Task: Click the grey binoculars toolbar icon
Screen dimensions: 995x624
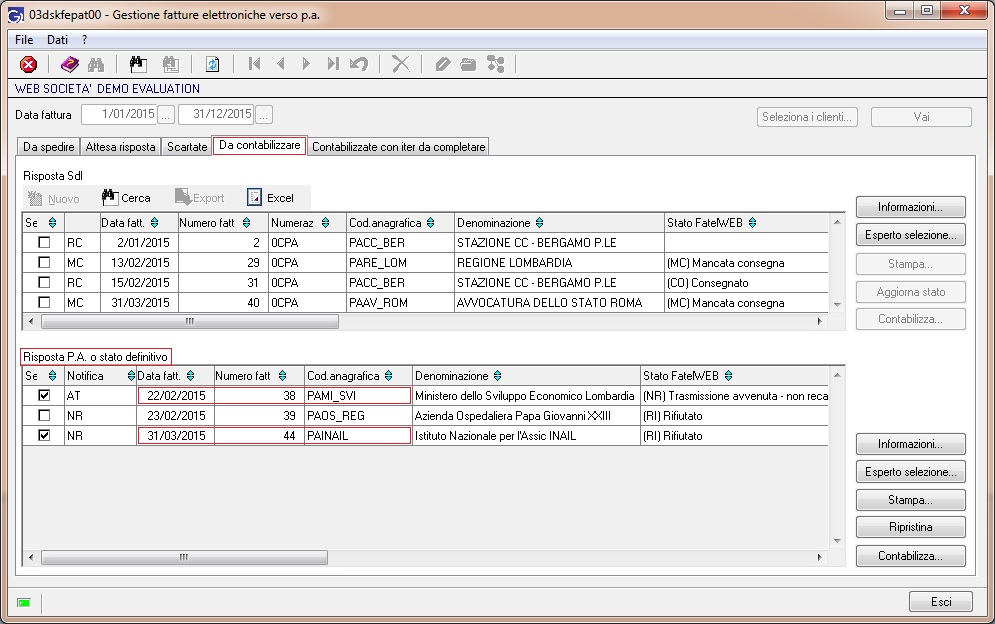Action: pos(96,64)
